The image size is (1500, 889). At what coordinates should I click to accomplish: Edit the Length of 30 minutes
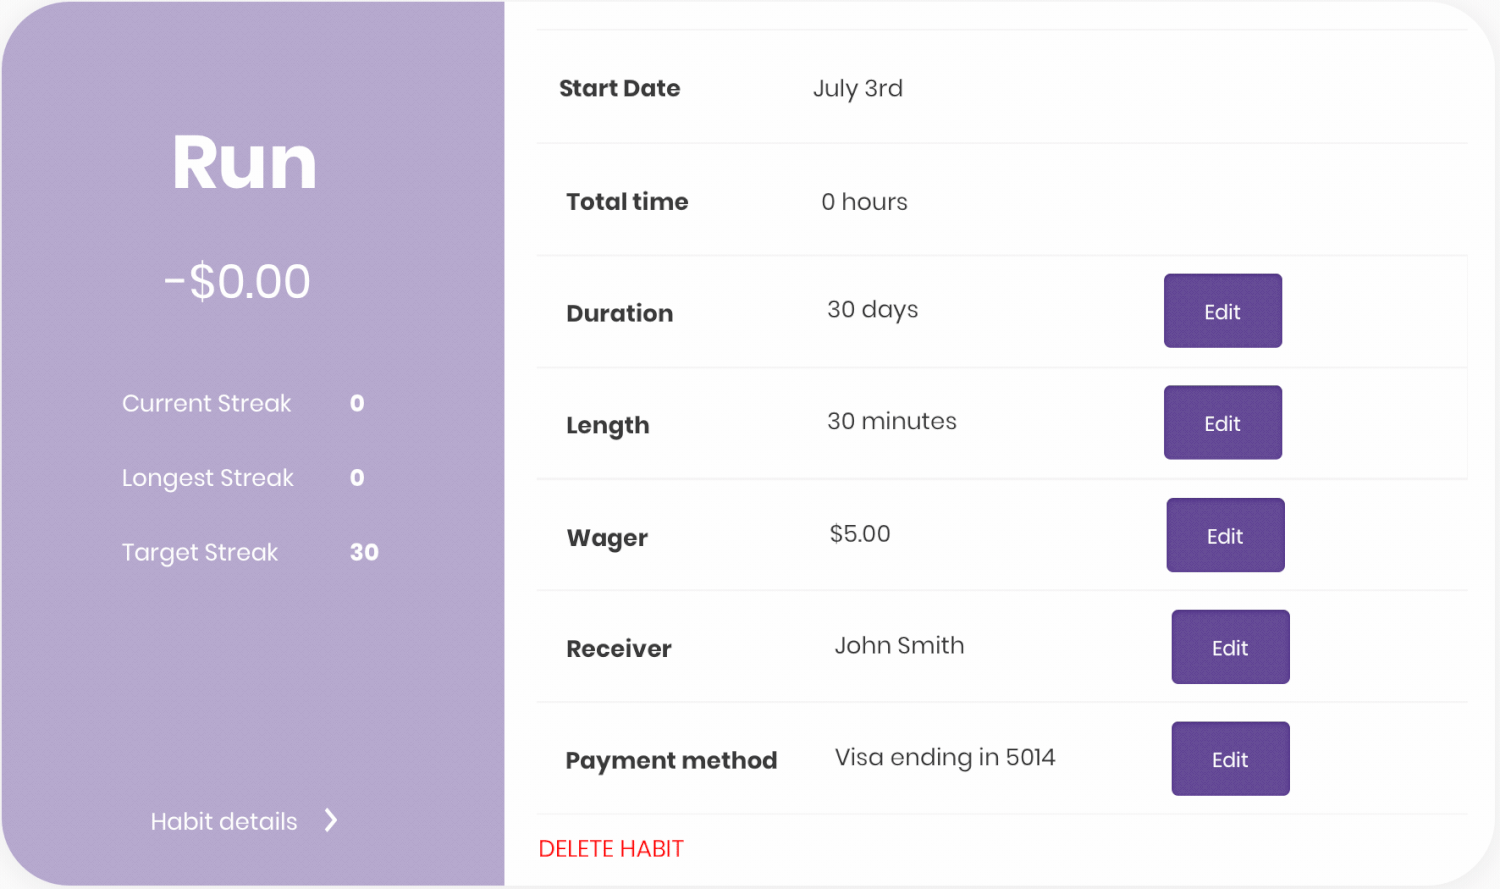1222,423
